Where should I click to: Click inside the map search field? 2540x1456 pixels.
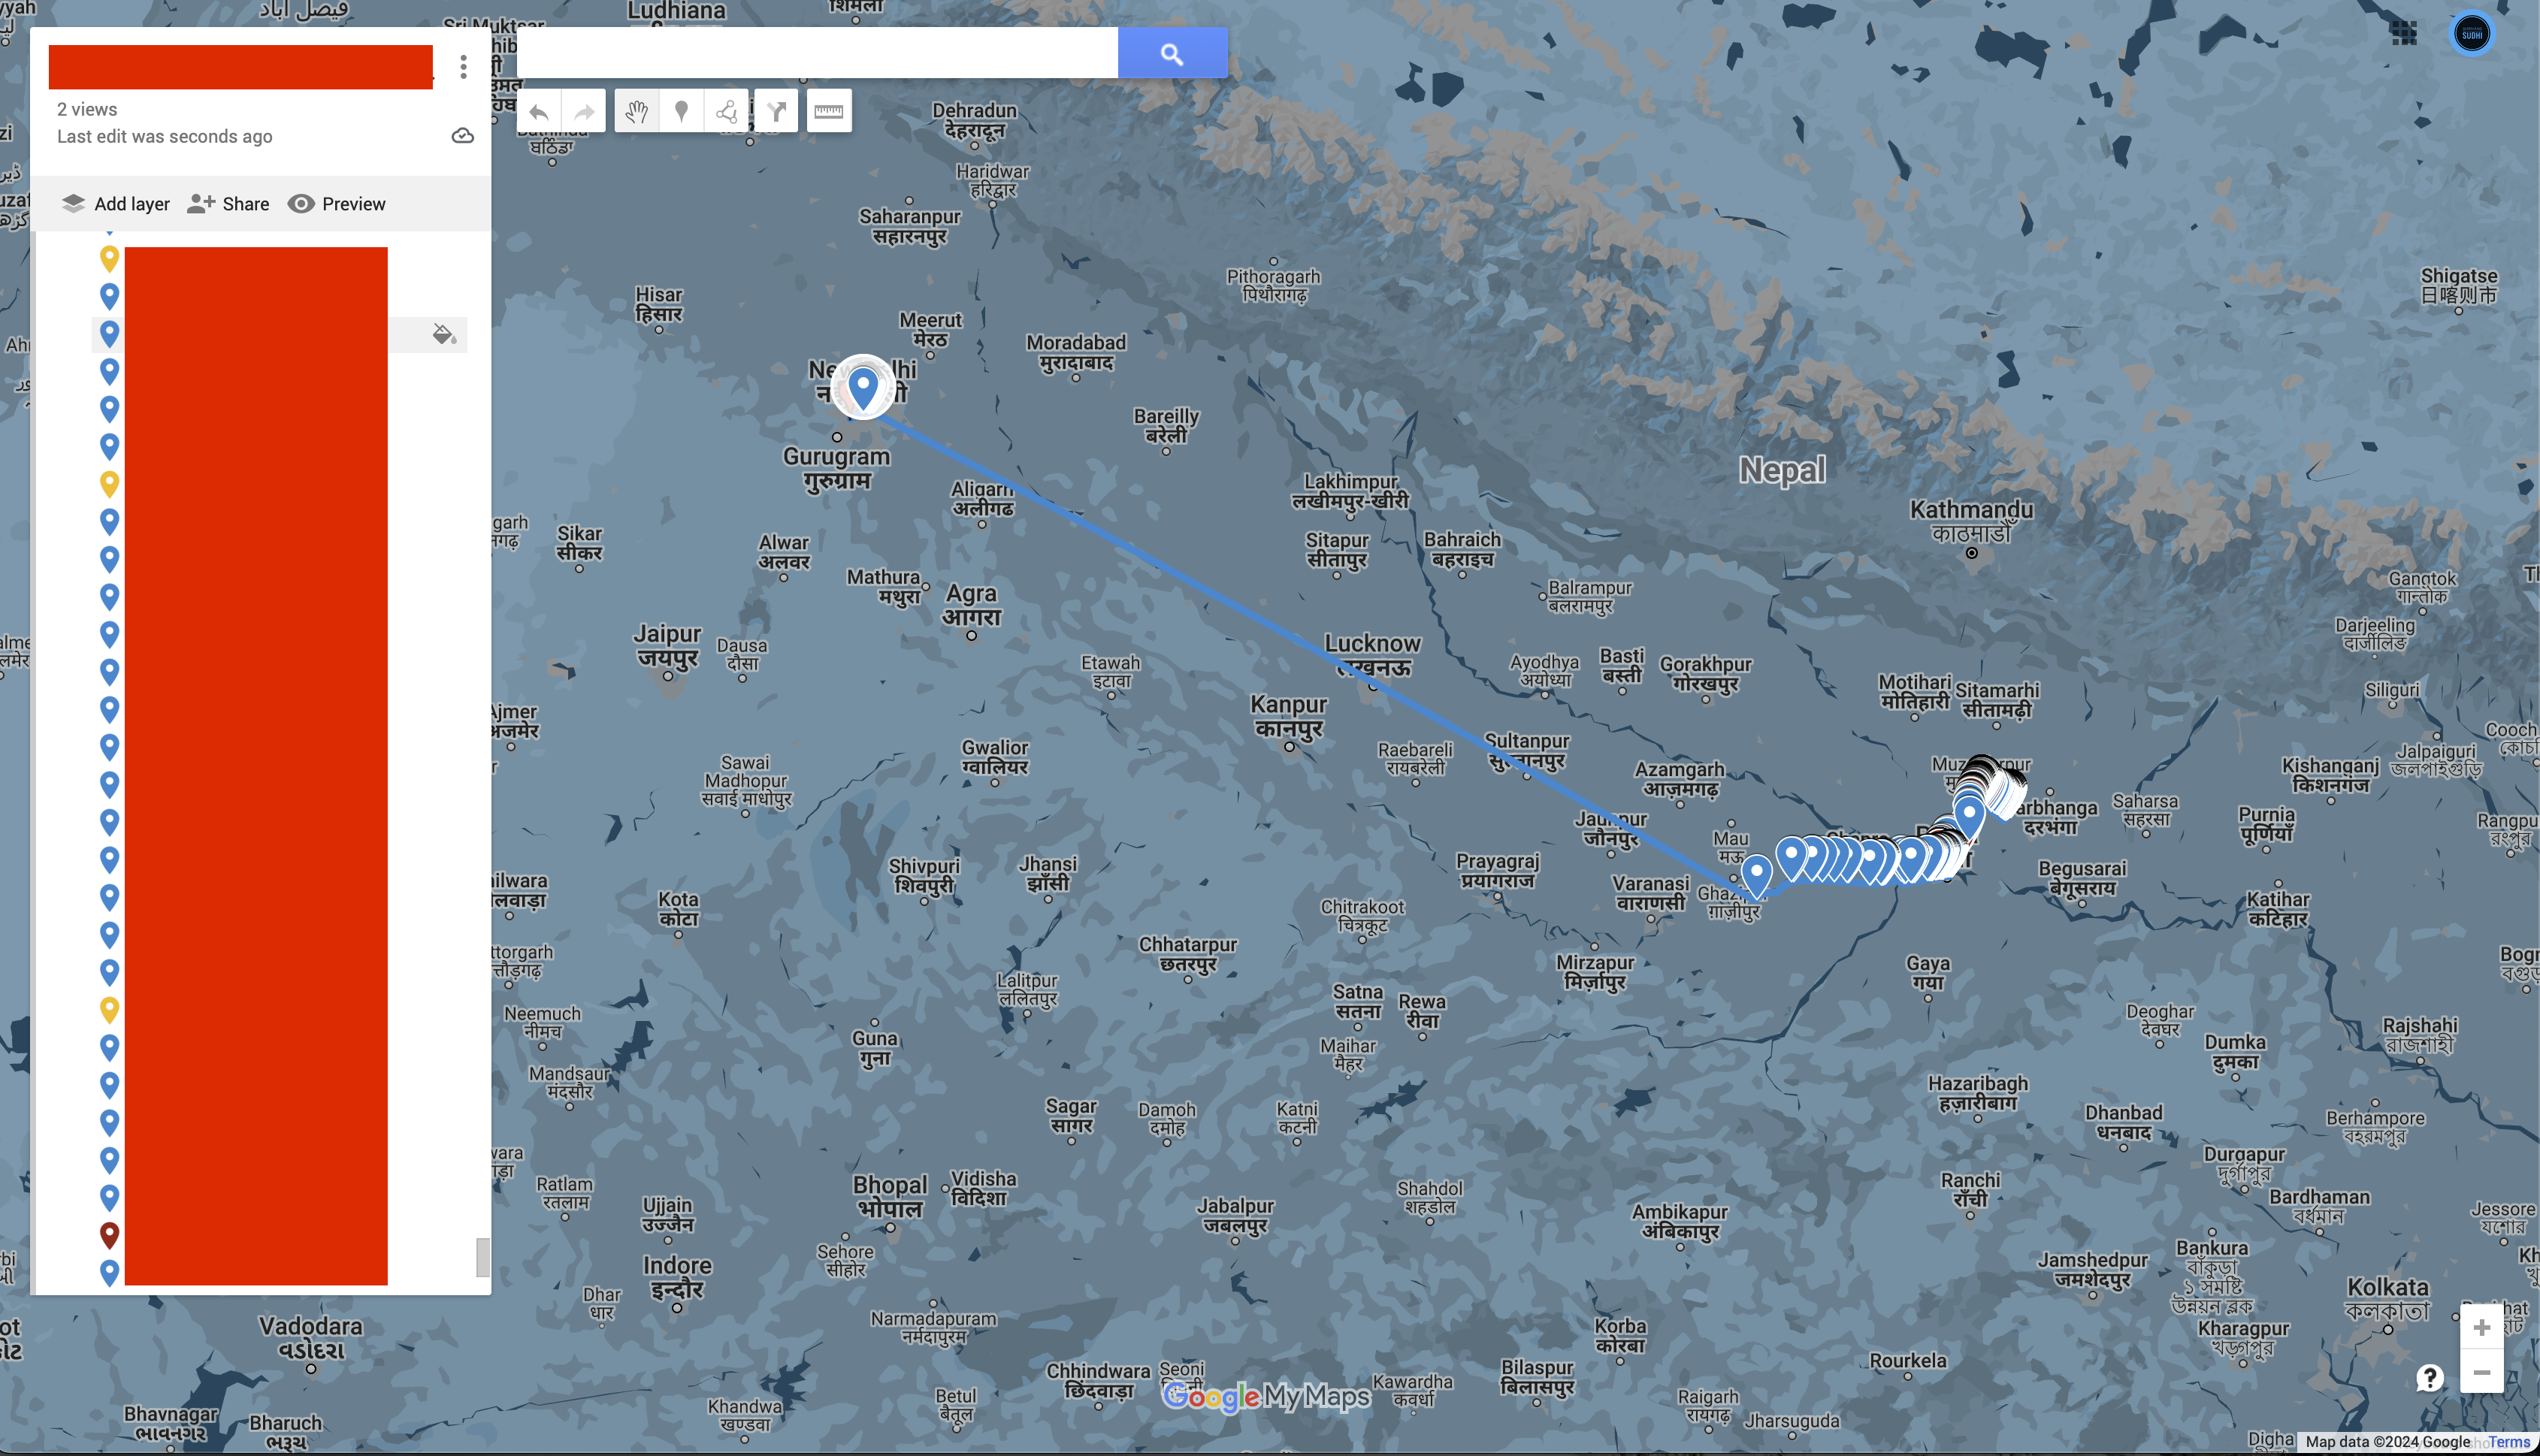(x=817, y=53)
